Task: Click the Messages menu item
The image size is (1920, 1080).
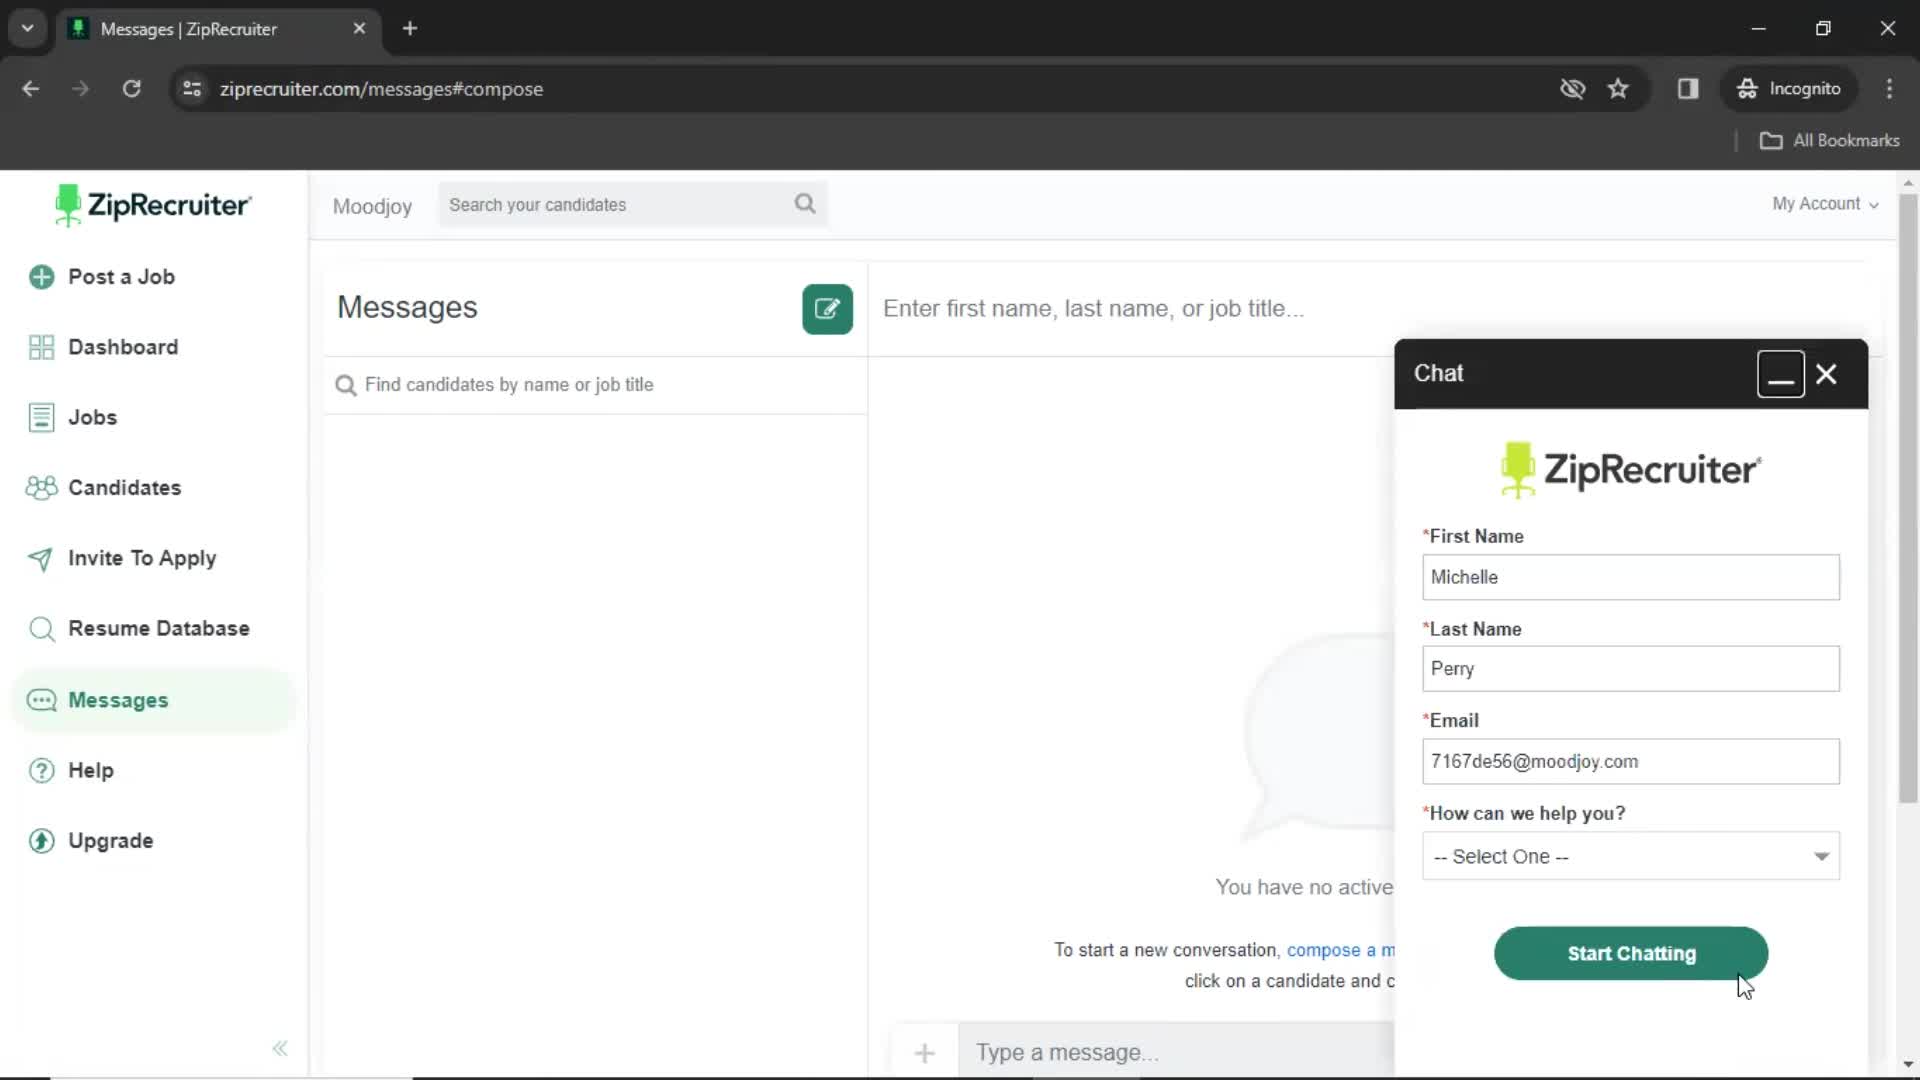Action: coord(117,699)
